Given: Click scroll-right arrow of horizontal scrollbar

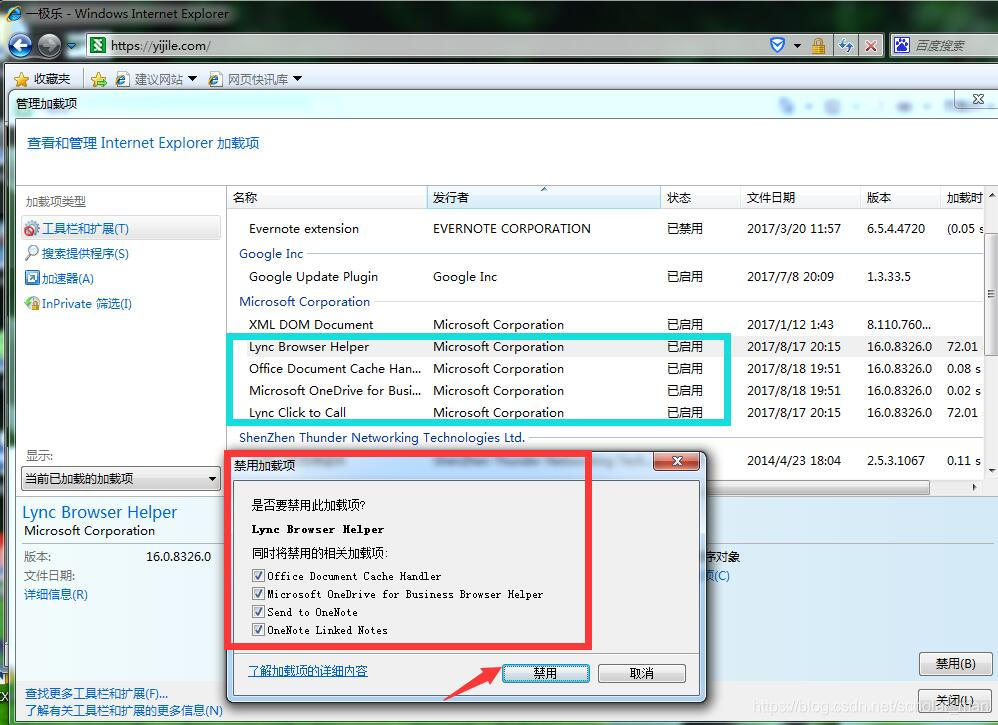Looking at the screenshot, I should pyautogui.click(x=974, y=487).
